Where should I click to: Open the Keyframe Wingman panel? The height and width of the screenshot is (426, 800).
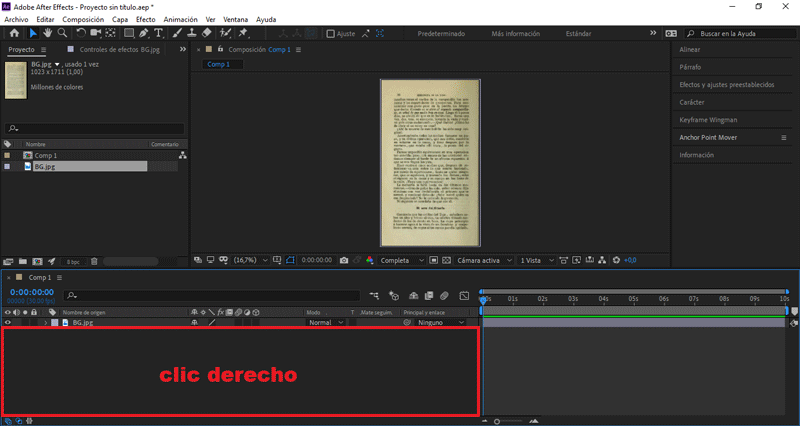[x=707, y=120]
